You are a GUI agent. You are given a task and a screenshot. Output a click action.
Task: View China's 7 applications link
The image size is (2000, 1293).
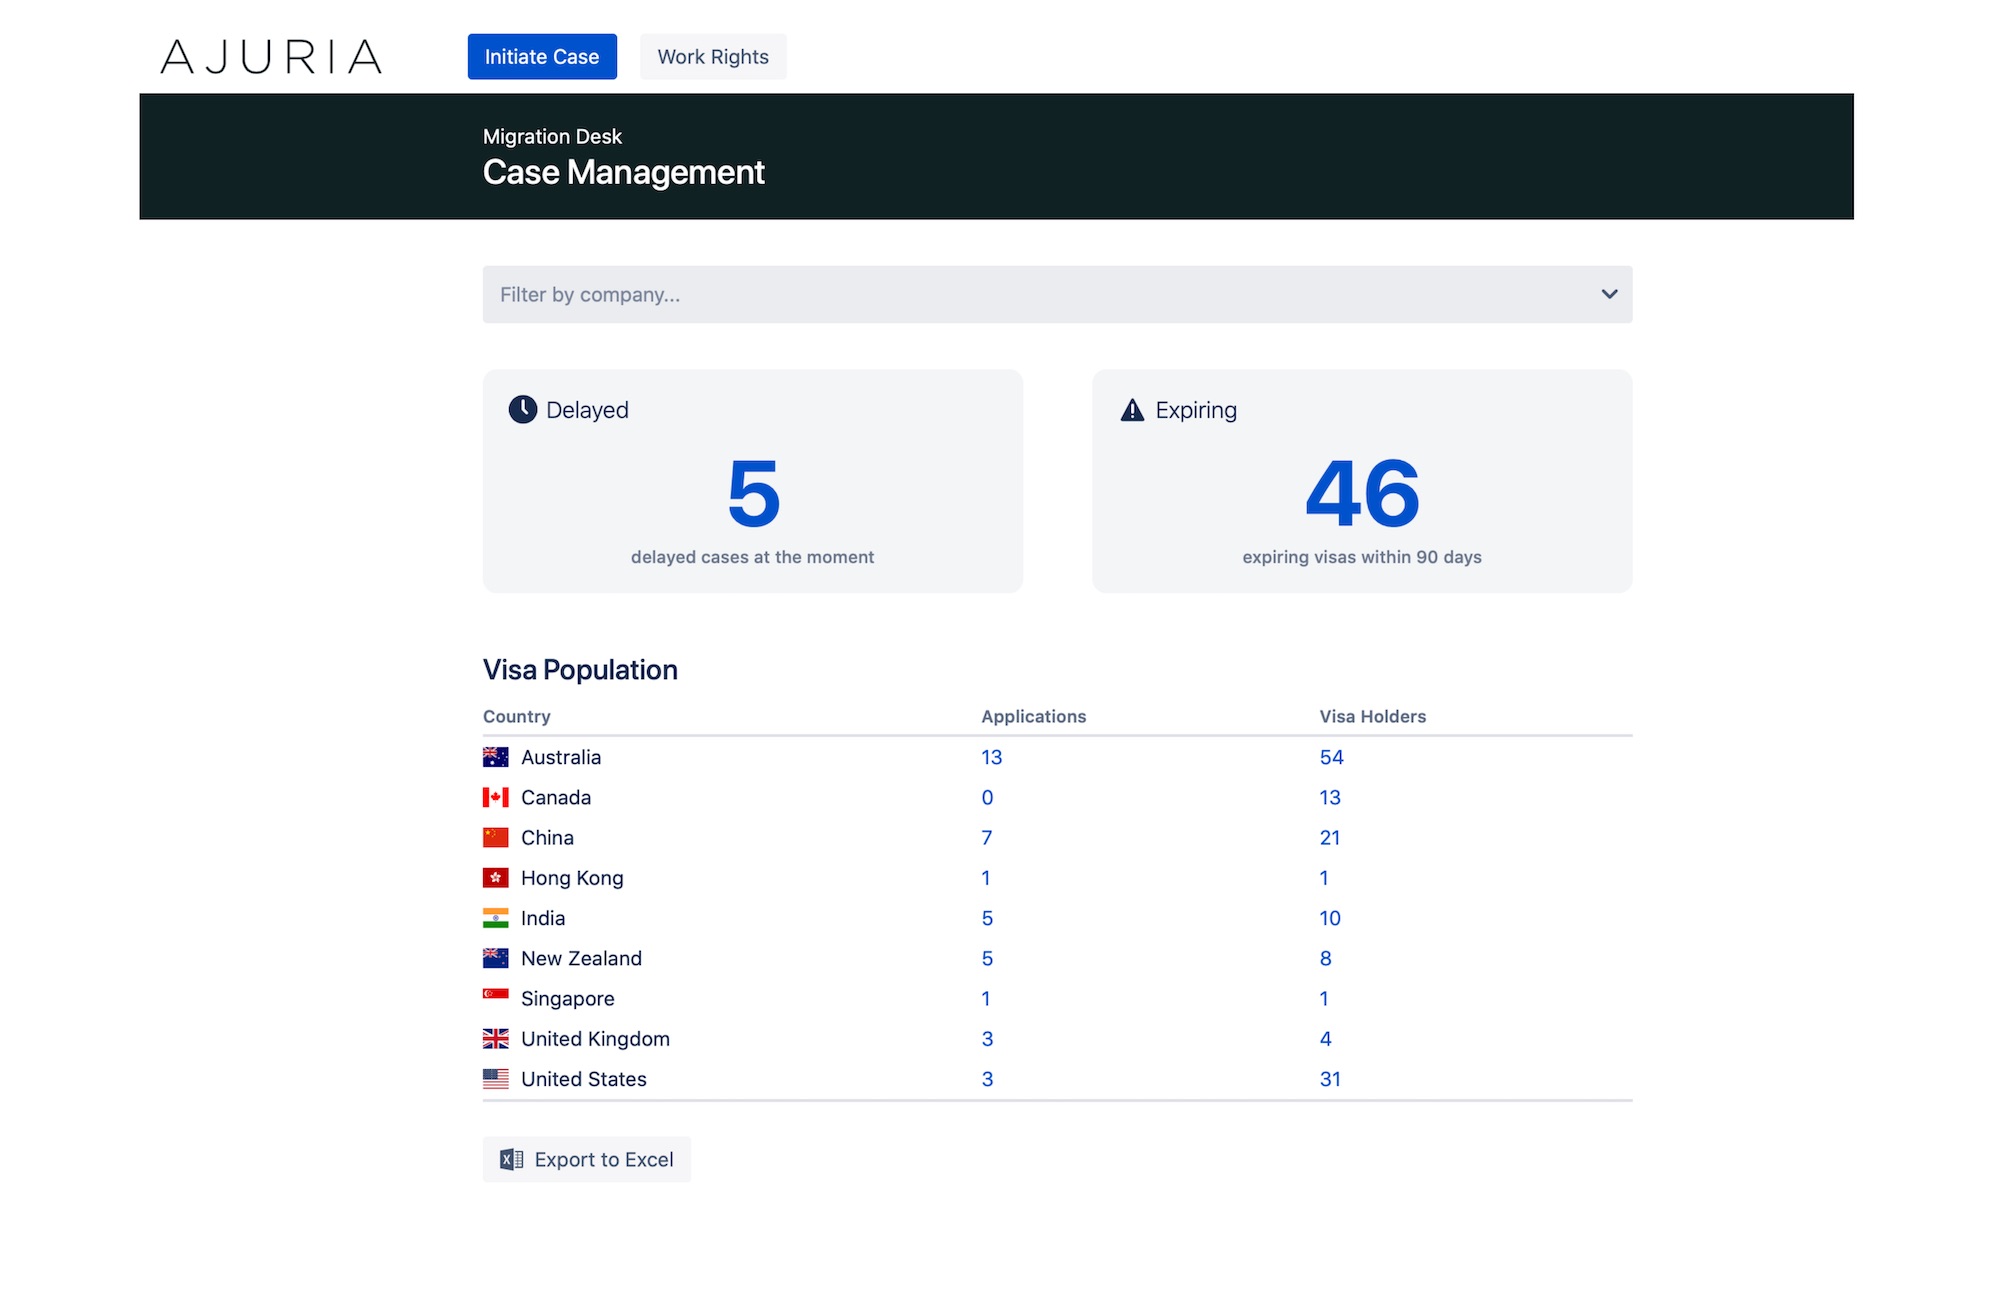987,837
